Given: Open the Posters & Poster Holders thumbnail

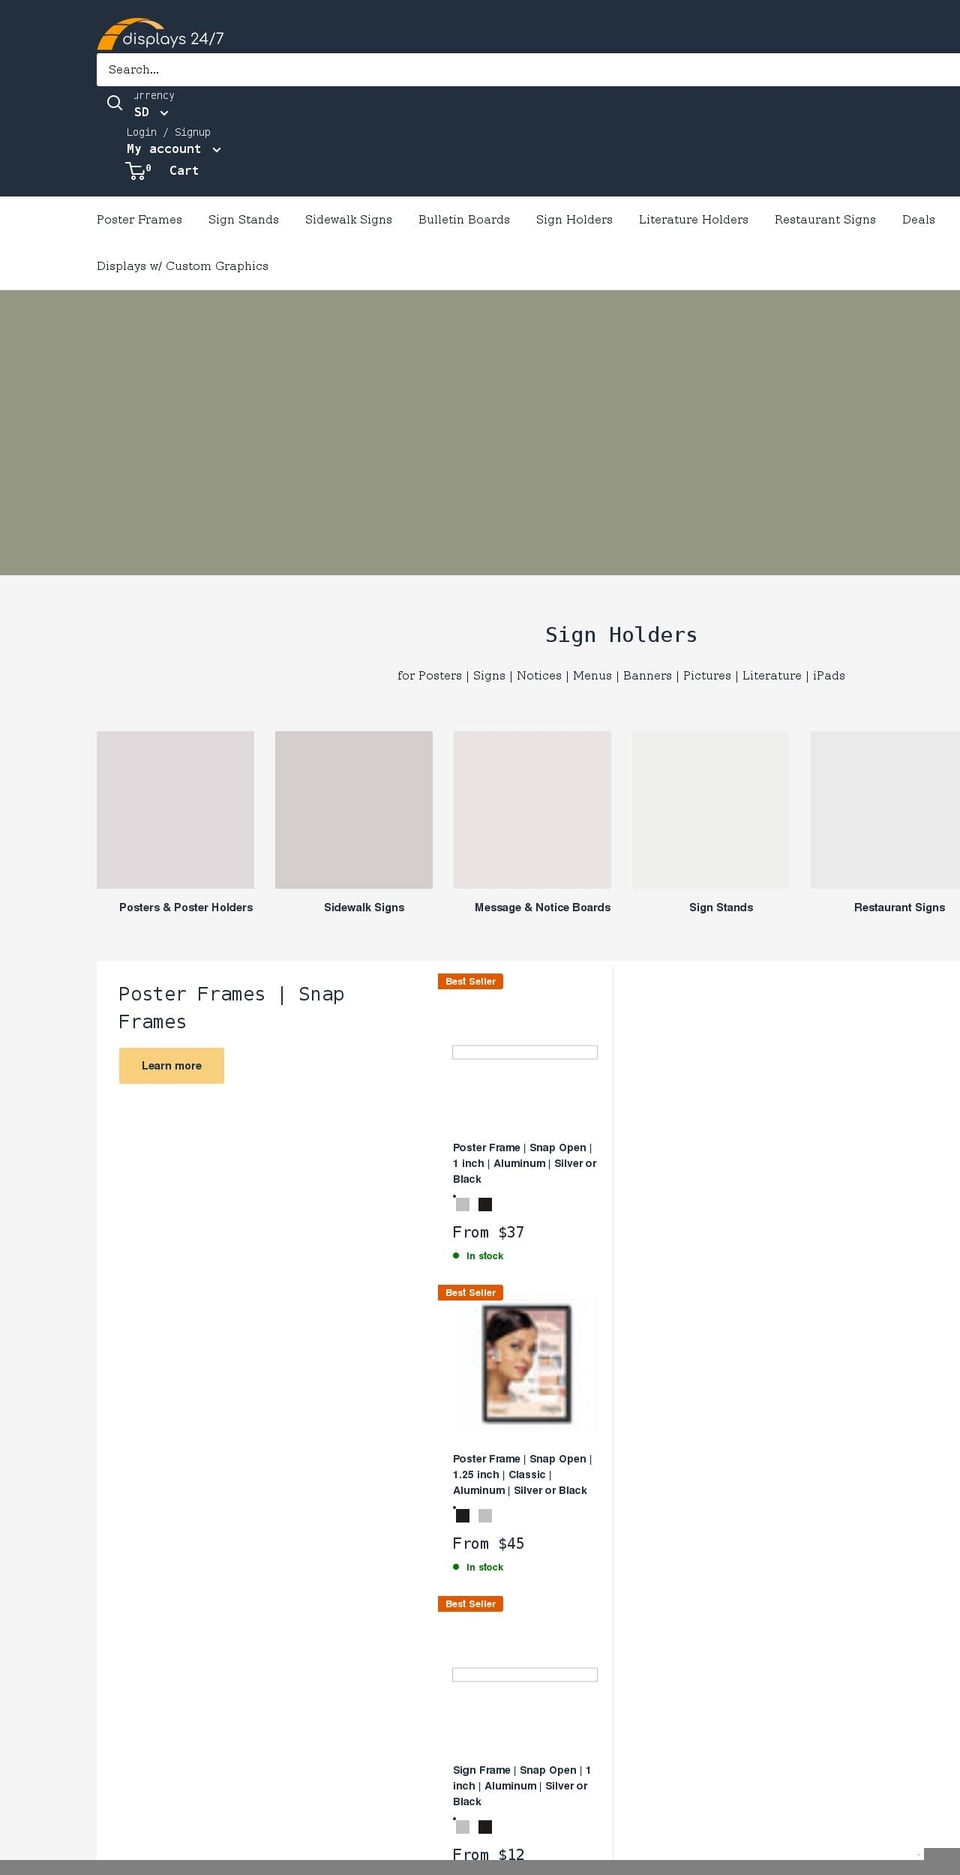Looking at the screenshot, I should click(x=175, y=810).
